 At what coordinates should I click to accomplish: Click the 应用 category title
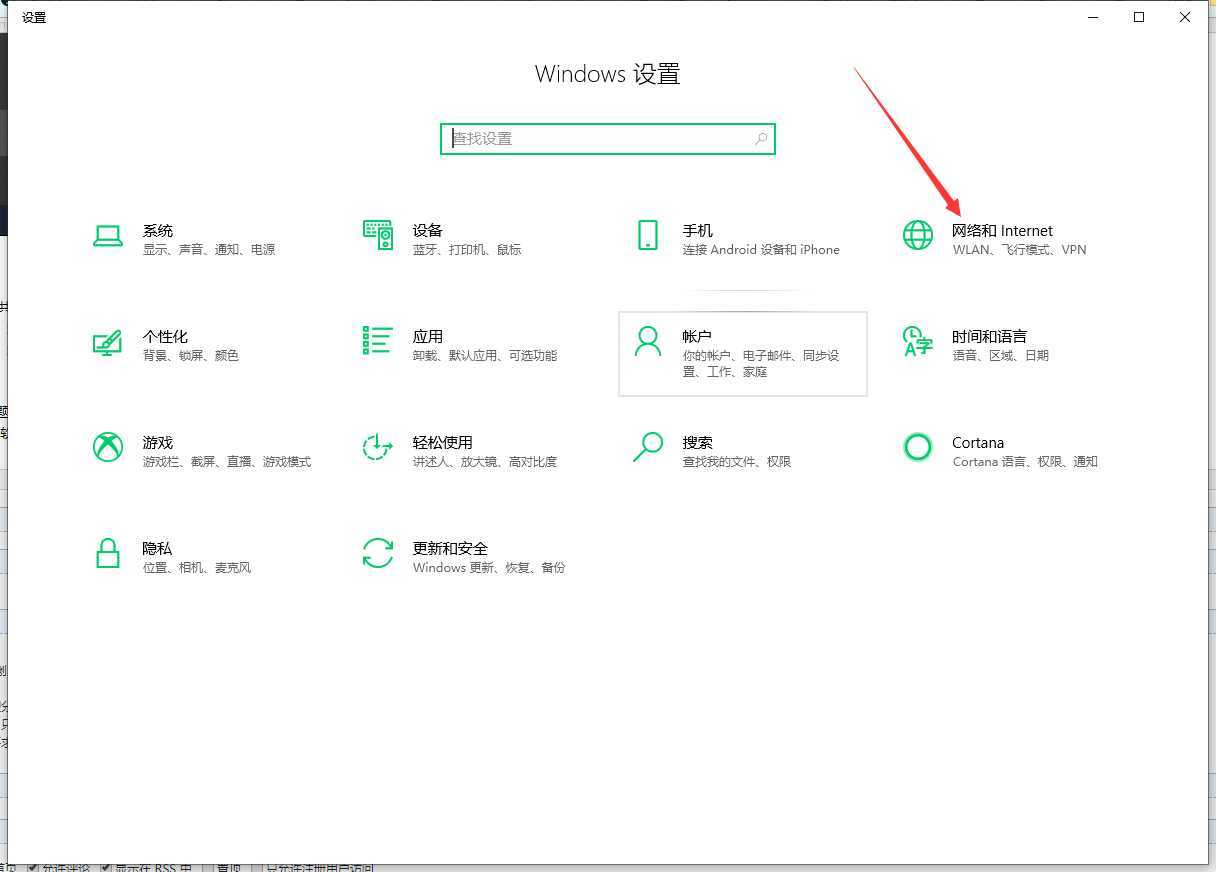428,337
